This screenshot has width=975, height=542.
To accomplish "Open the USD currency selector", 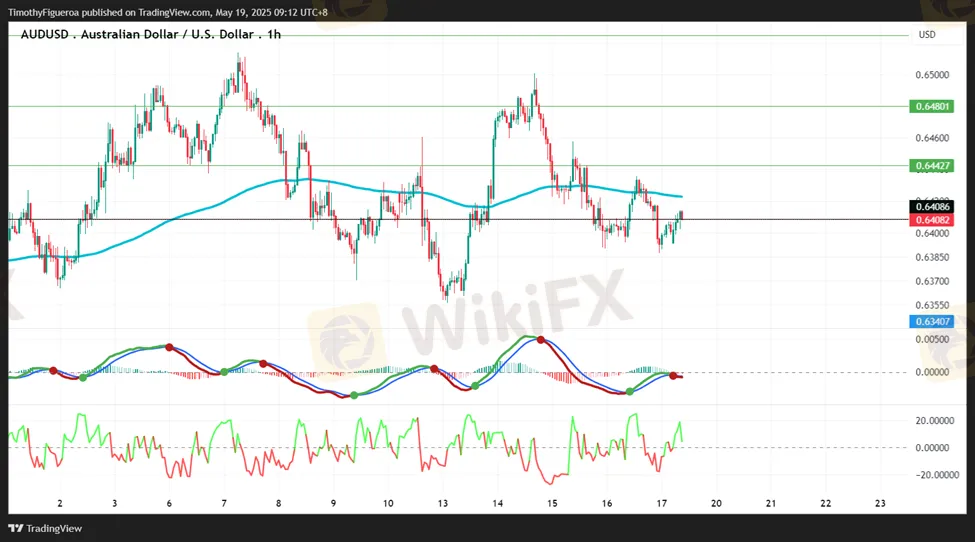I will 926,35.
